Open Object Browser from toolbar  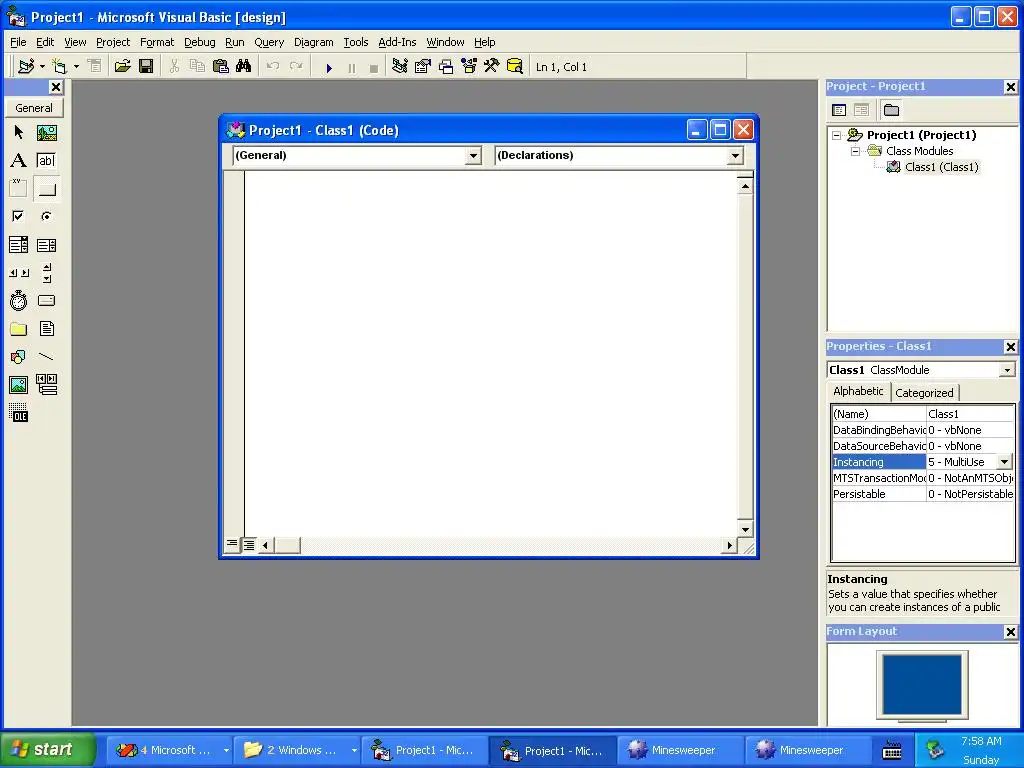(469, 67)
